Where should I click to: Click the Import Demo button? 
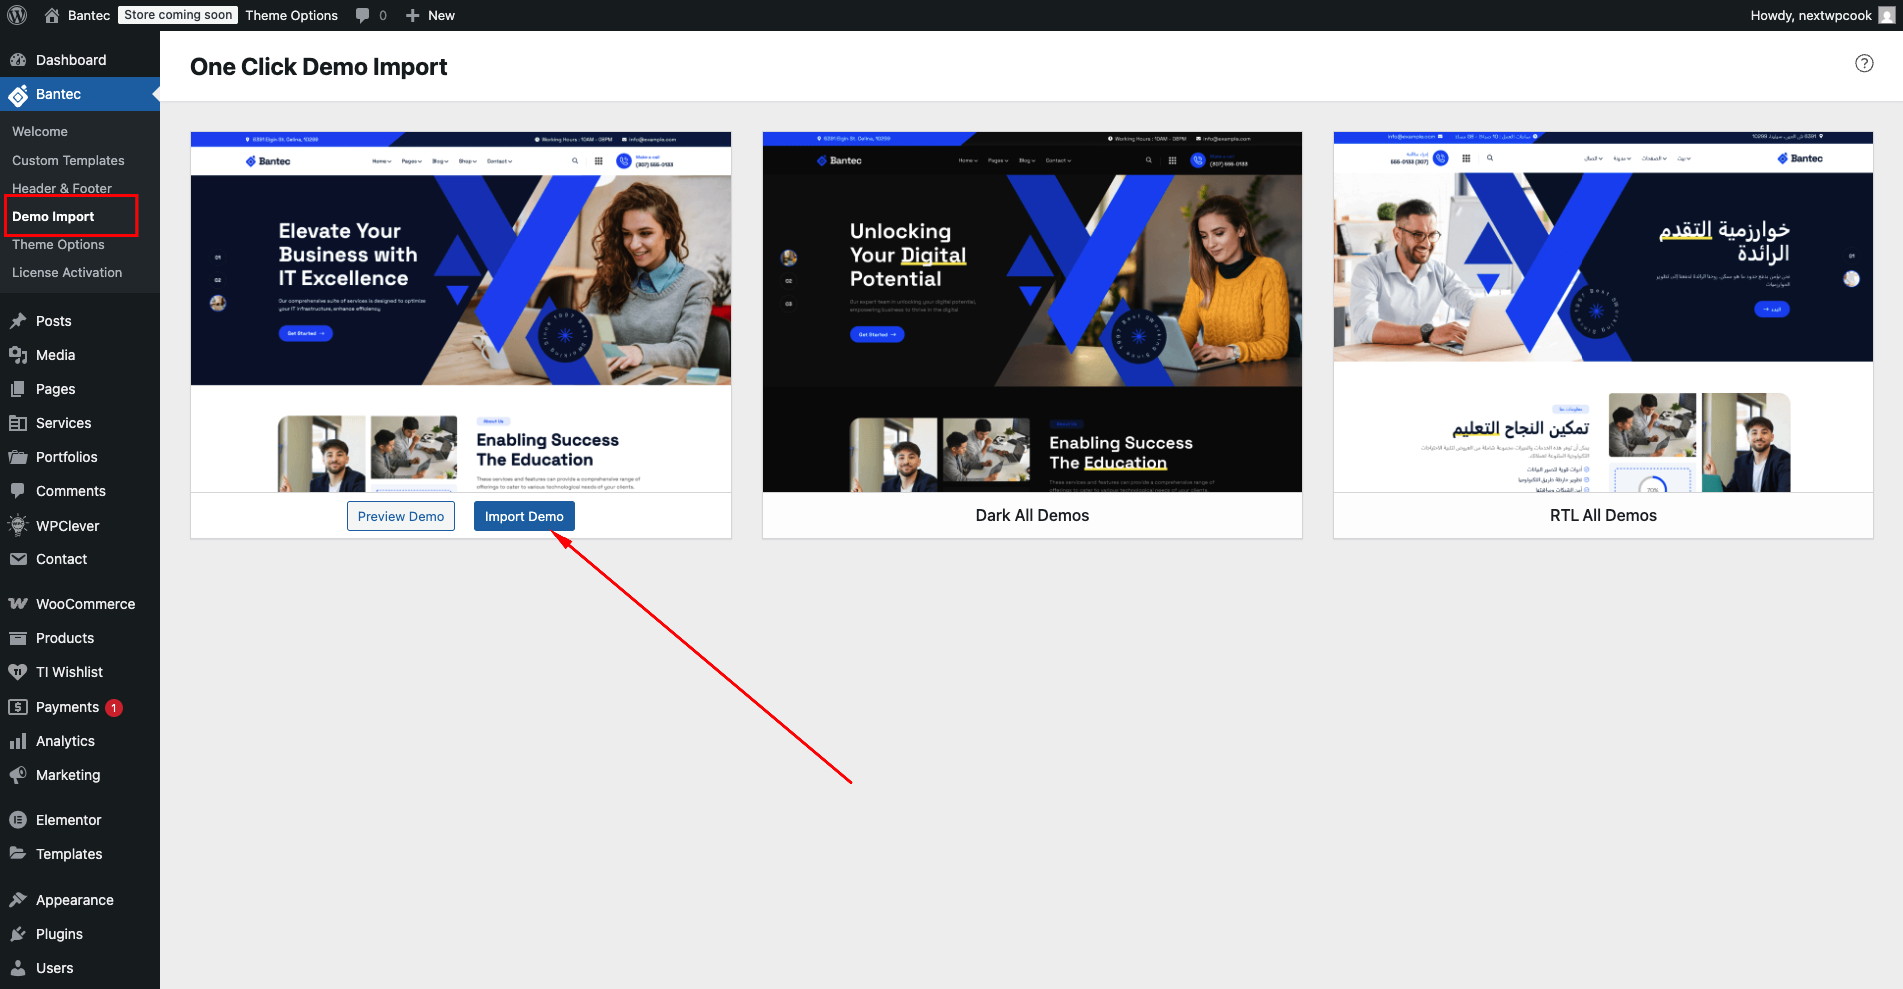tap(524, 516)
